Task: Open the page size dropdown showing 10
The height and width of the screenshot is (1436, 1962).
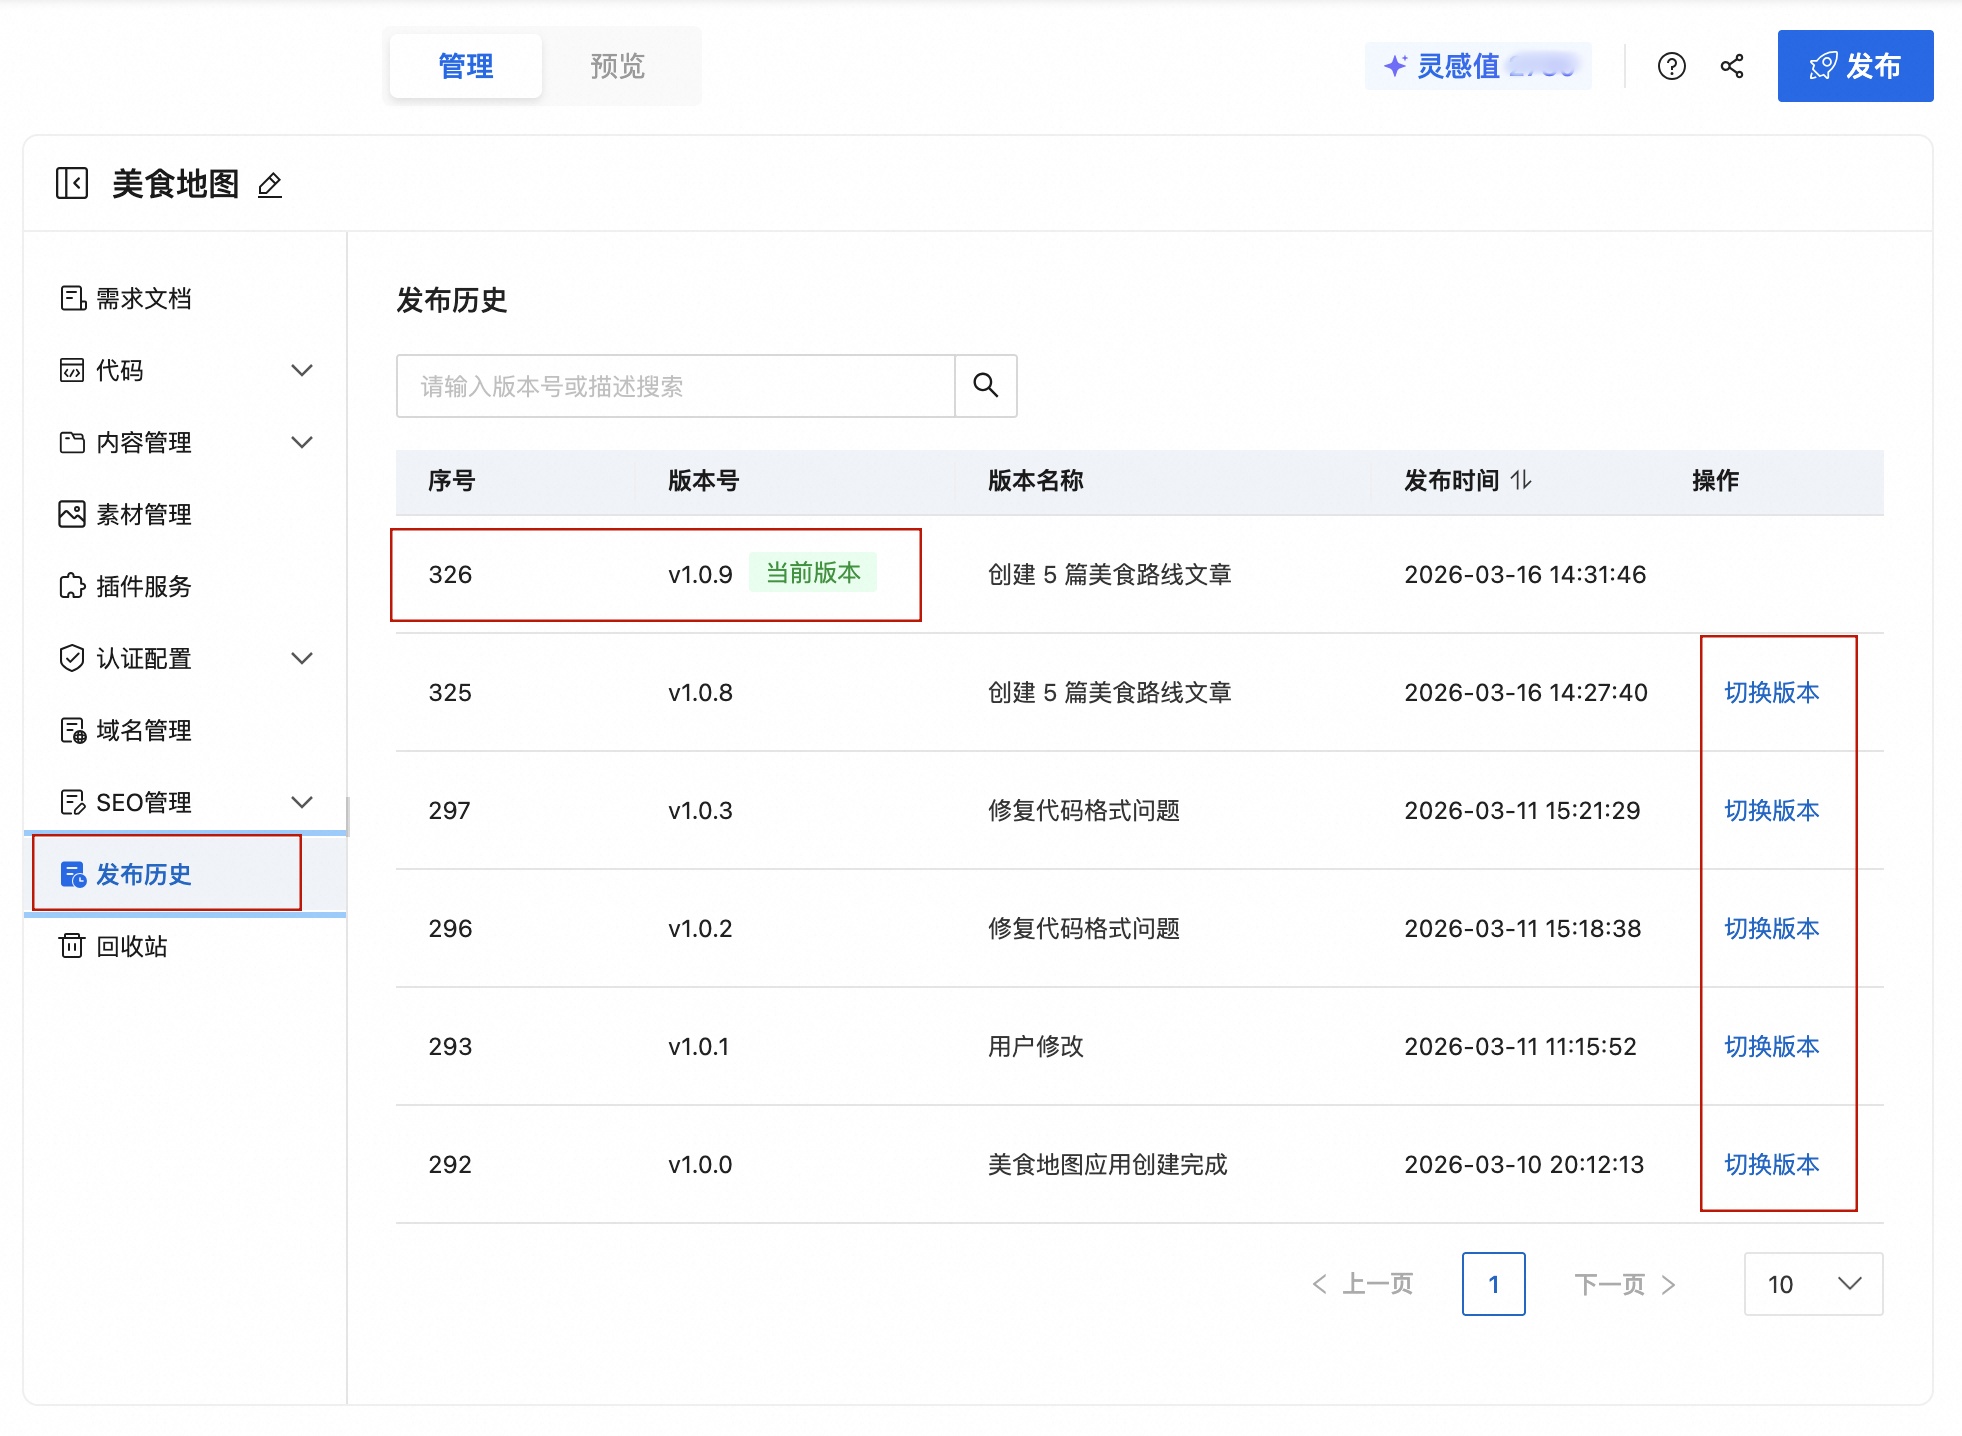Action: 1813,1284
